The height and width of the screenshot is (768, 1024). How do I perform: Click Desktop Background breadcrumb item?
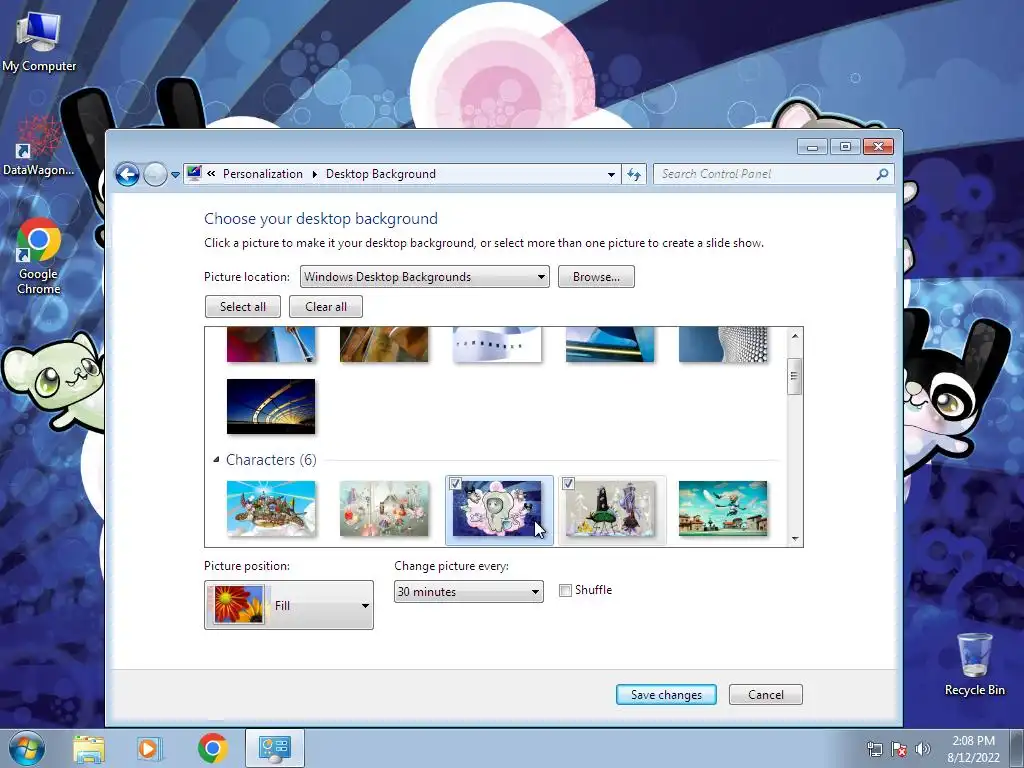click(381, 174)
